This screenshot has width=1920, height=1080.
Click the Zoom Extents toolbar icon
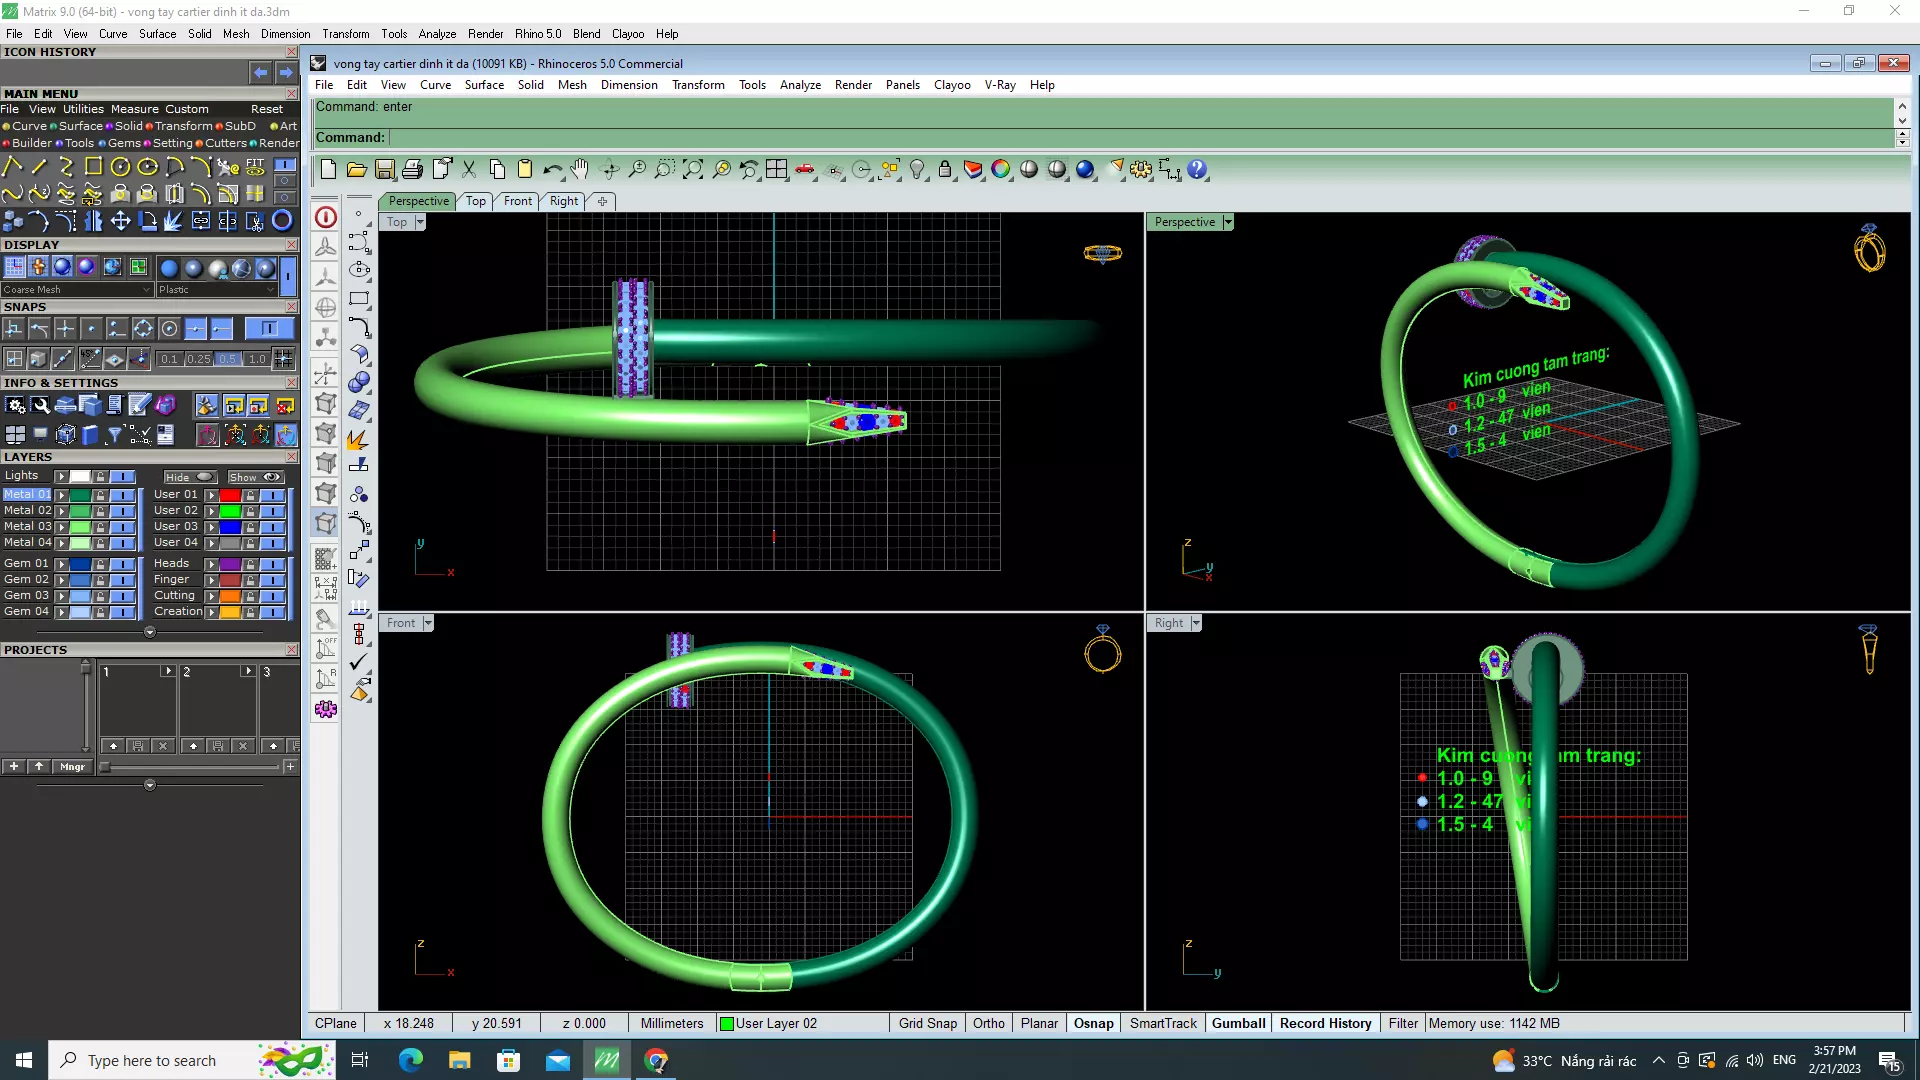pyautogui.click(x=693, y=170)
